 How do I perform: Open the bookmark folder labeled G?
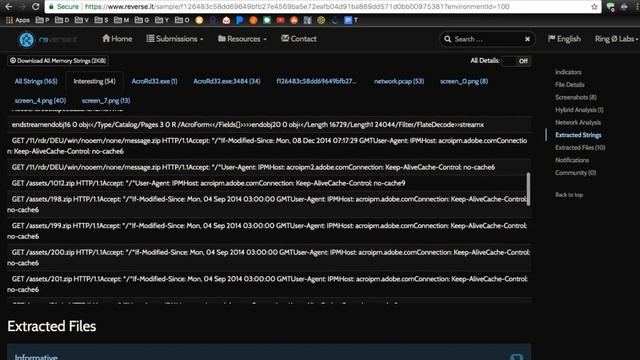point(142,20)
